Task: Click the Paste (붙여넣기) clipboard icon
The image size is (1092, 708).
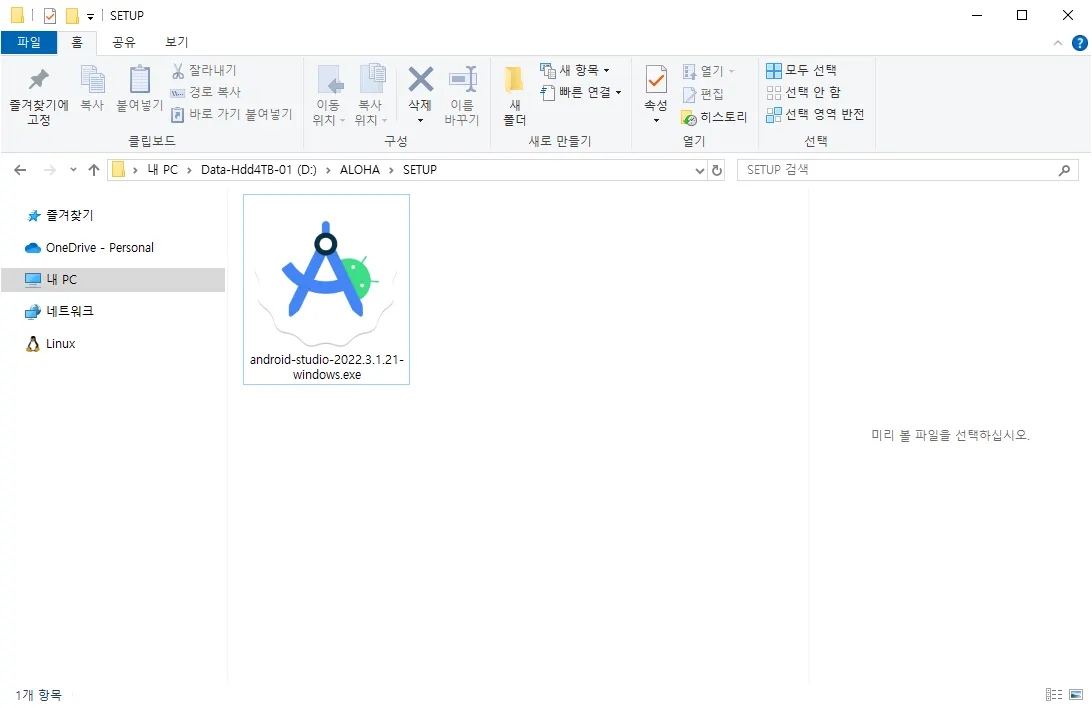Action: pos(139,79)
